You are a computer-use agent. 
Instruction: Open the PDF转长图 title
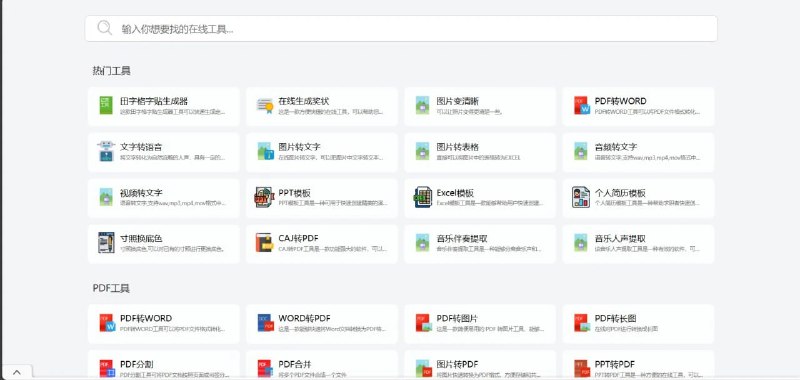pyautogui.click(x=615, y=318)
